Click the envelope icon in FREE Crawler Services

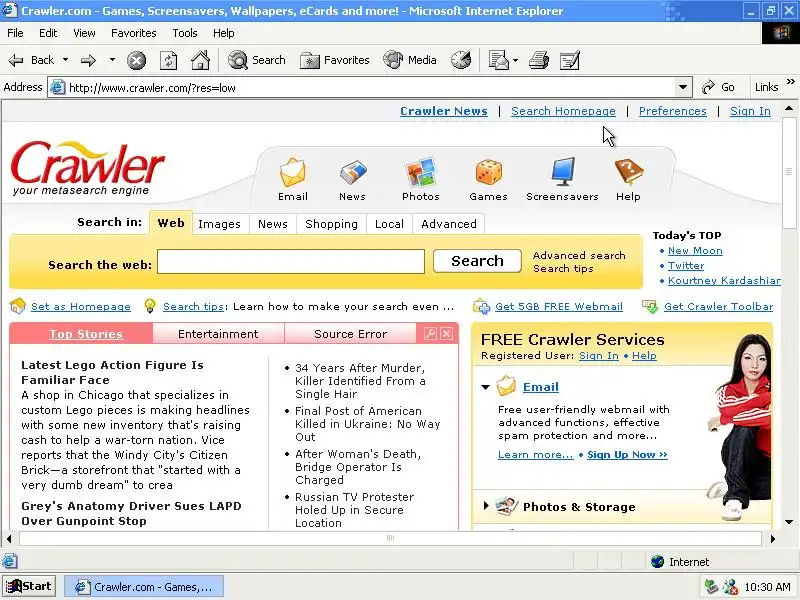[506, 386]
